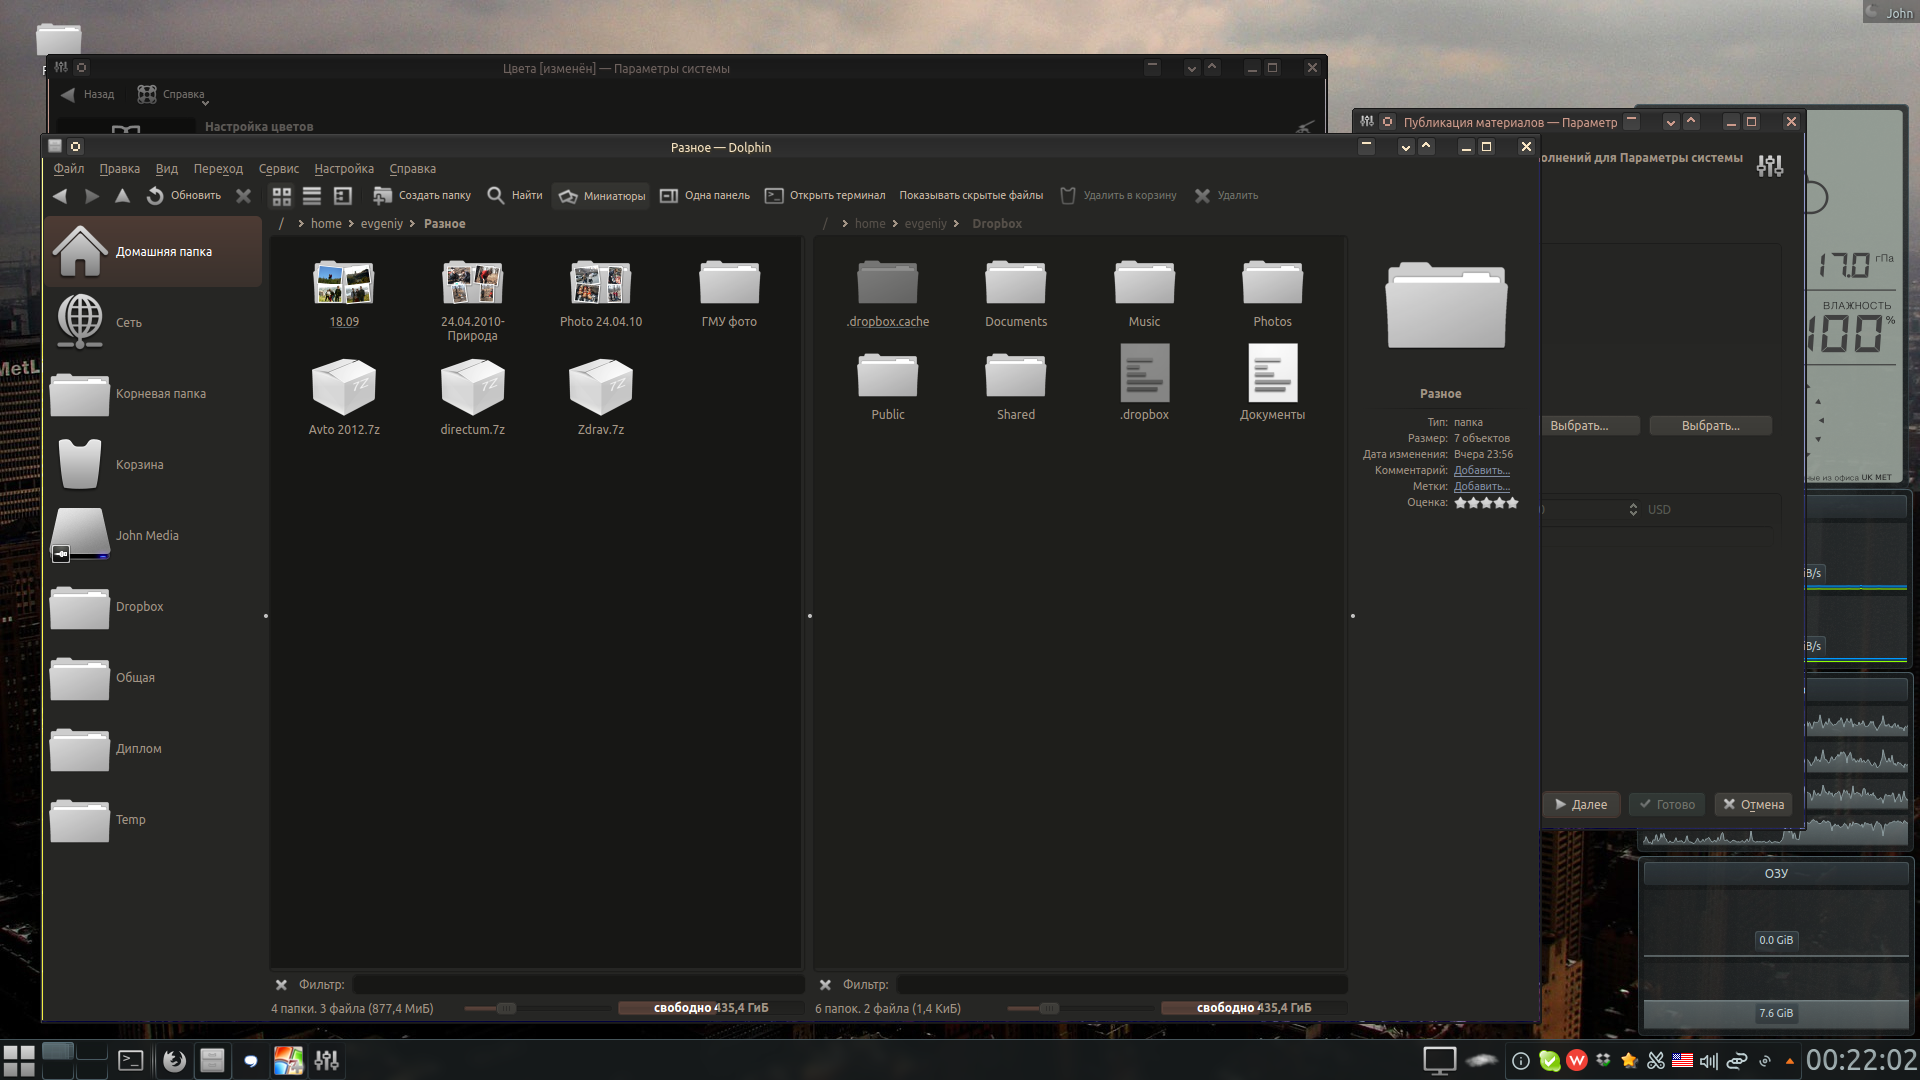Click Отмена in the publication dialog
1920x1080 pixels.
[x=1754, y=805]
